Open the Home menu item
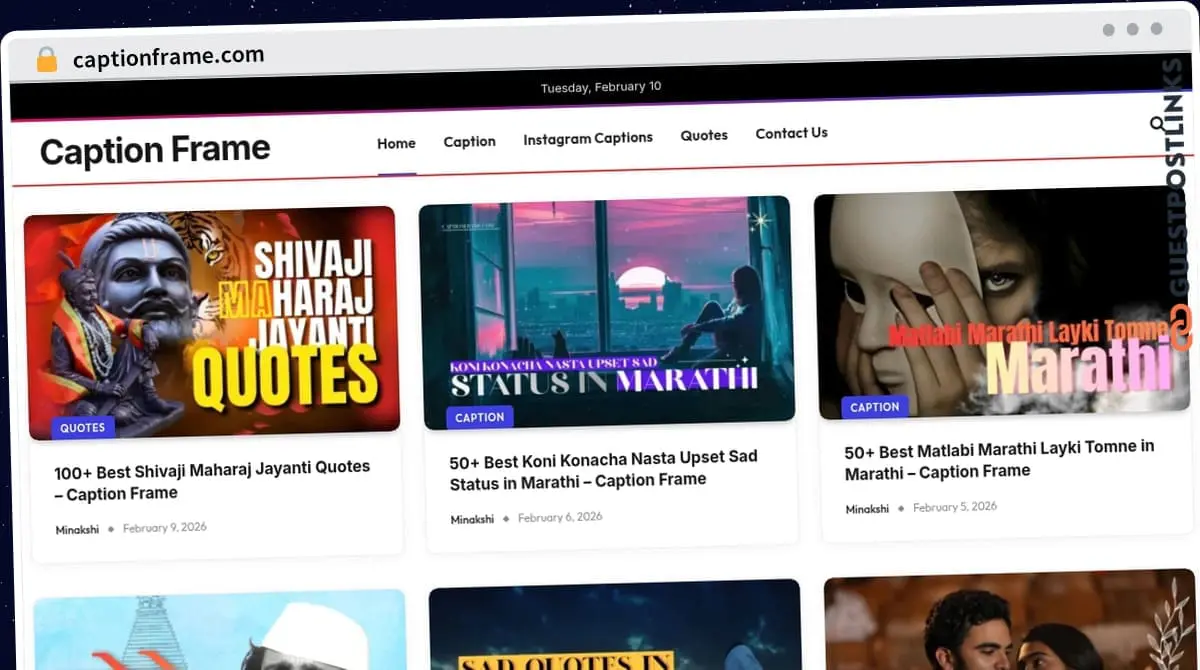The height and width of the screenshot is (670, 1200). click(396, 143)
